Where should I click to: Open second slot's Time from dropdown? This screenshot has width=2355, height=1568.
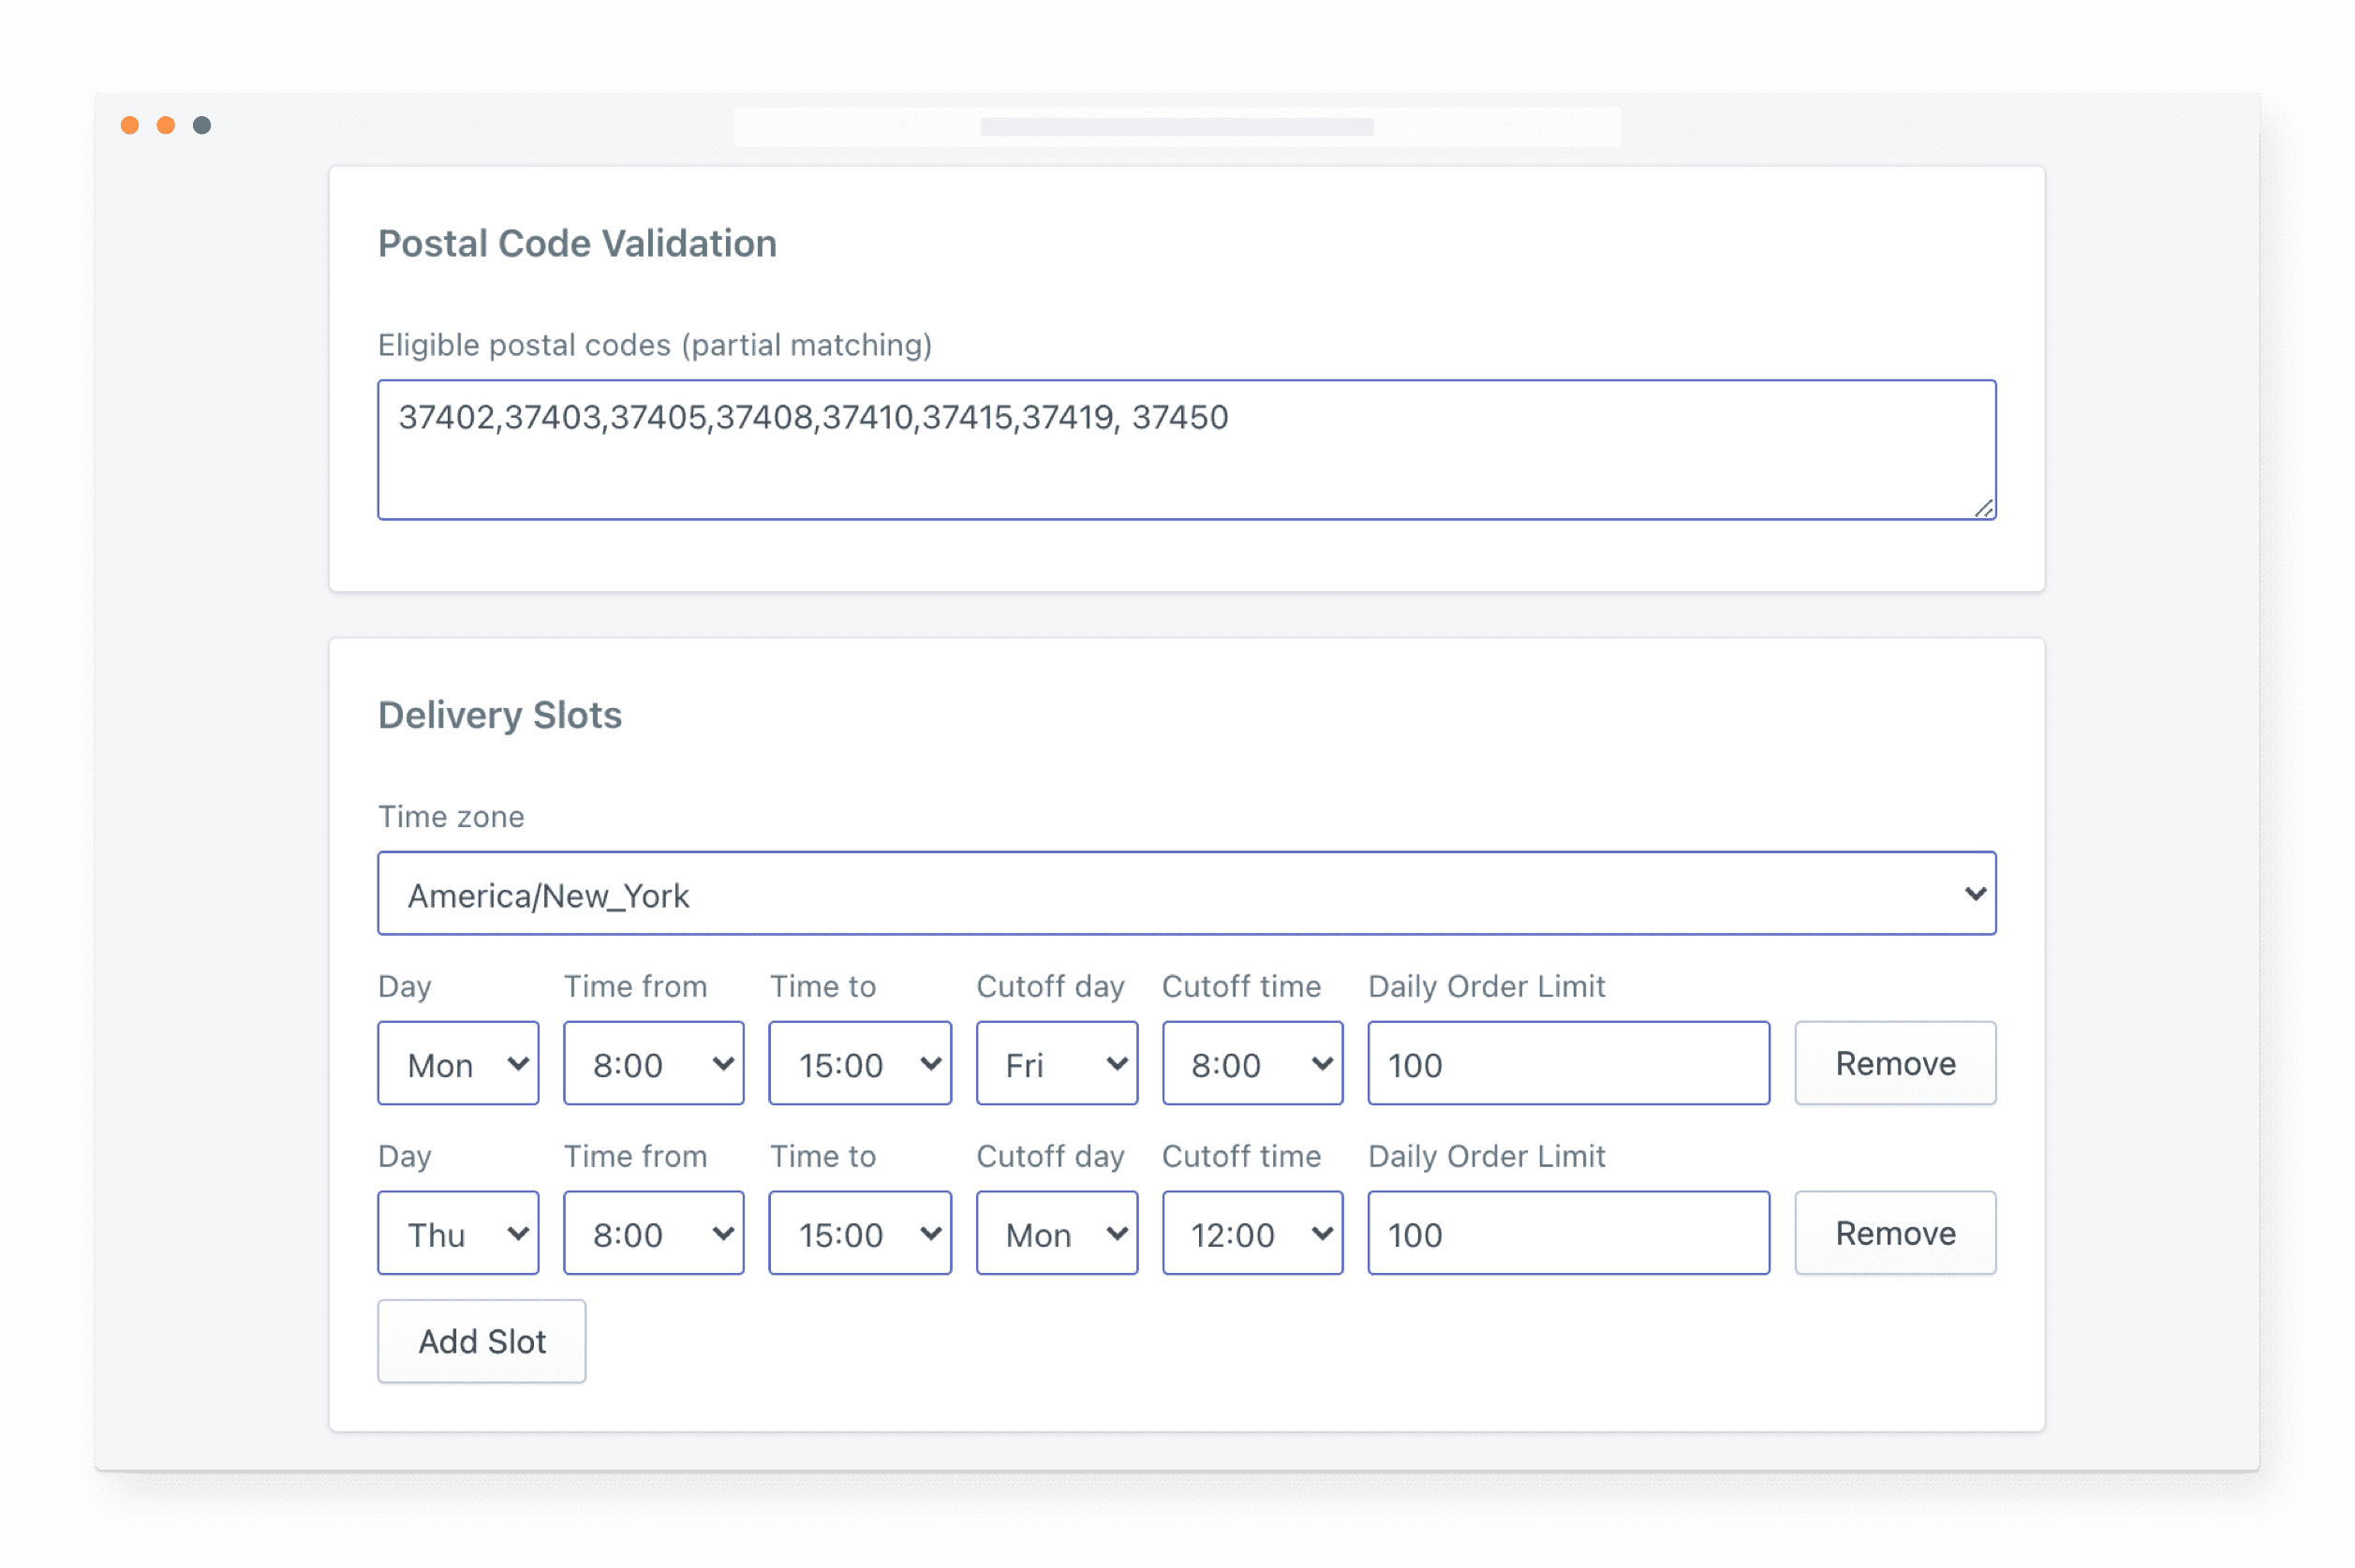click(x=653, y=1234)
